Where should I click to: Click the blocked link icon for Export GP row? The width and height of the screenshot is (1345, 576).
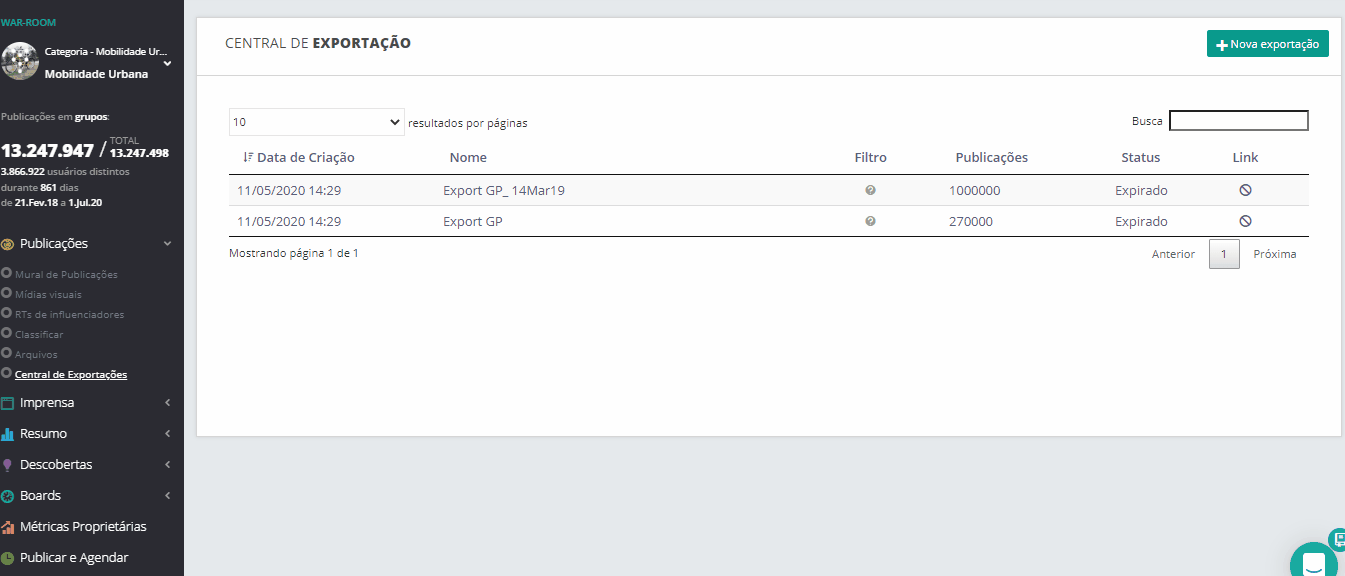pos(1245,221)
